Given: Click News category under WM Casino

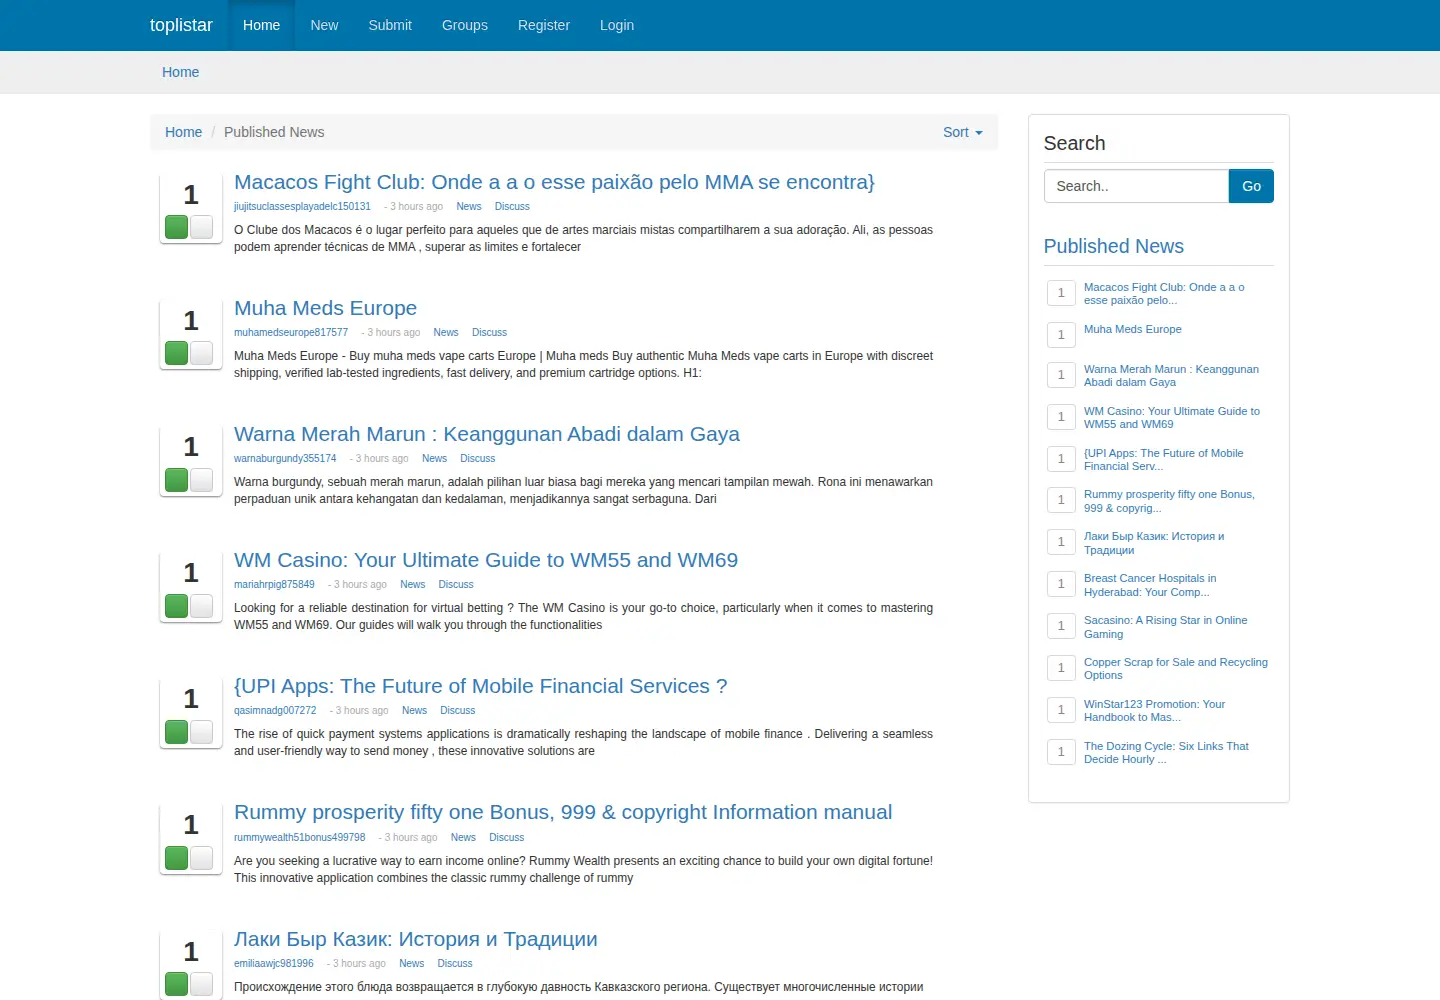Looking at the screenshot, I should coord(413,584).
